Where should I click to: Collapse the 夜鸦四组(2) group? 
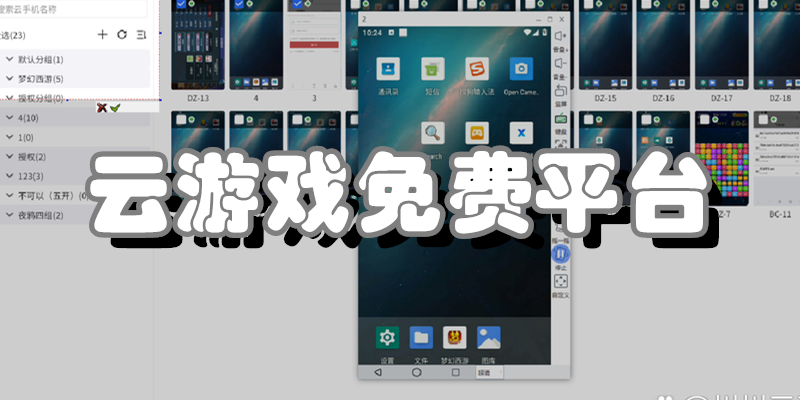click(9, 215)
